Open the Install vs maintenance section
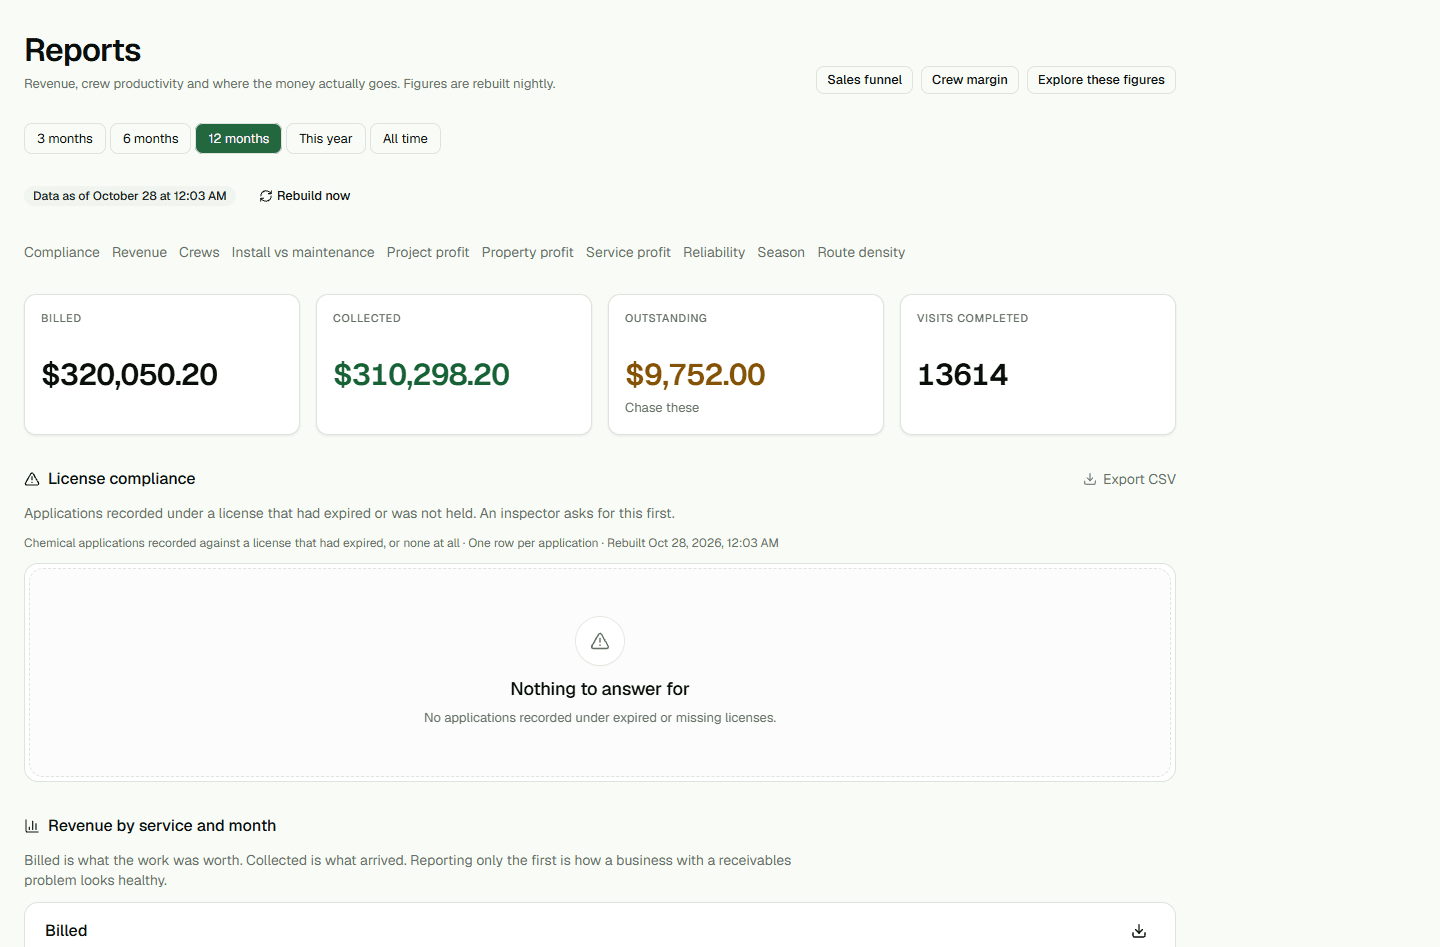1440x947 pixels. (303, 252)
